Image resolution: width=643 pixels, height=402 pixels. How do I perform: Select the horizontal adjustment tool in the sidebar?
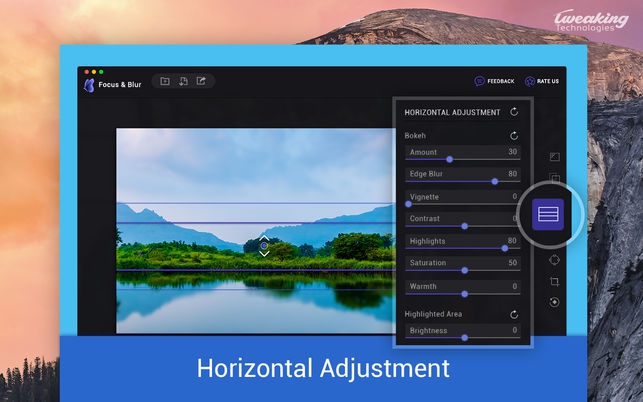click(548, 215)
